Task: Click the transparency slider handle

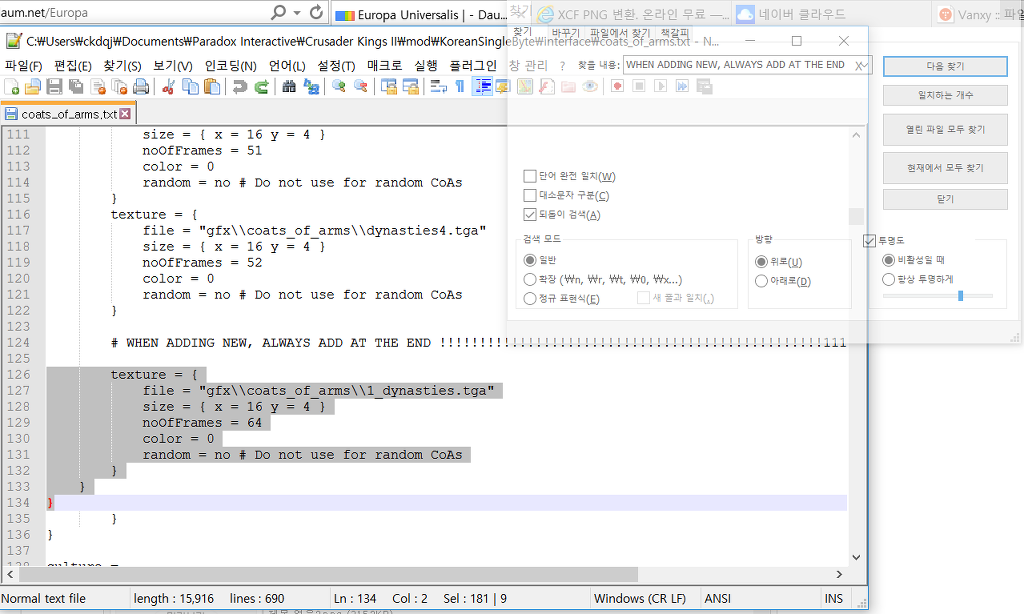Action: pos(961,296)
